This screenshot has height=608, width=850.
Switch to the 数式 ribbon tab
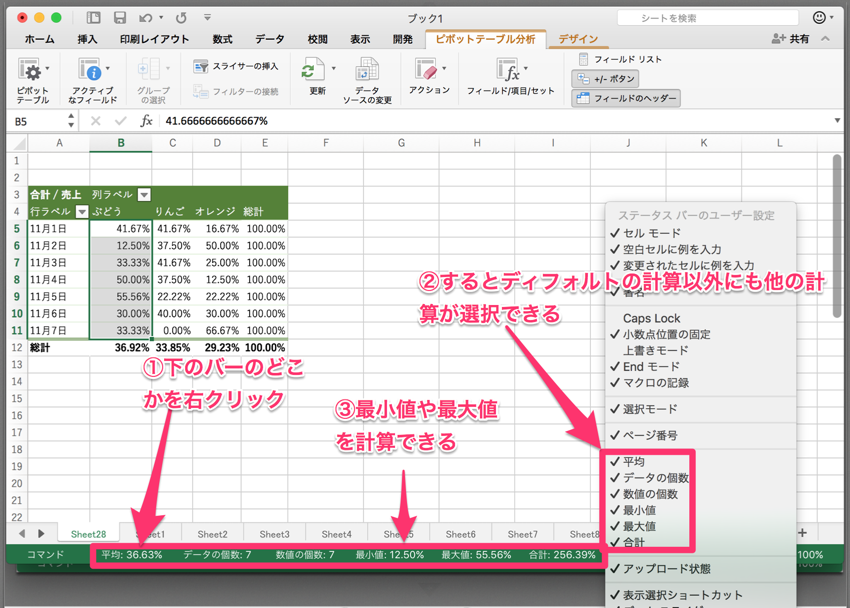tap(222, 39)
